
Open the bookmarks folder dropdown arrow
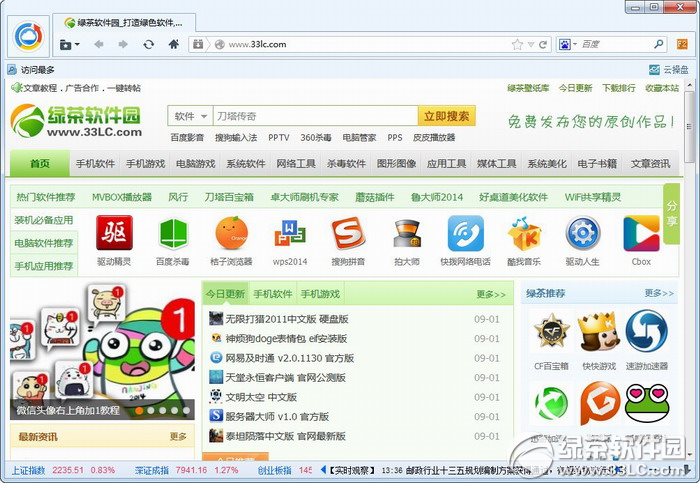click(77, 44)
